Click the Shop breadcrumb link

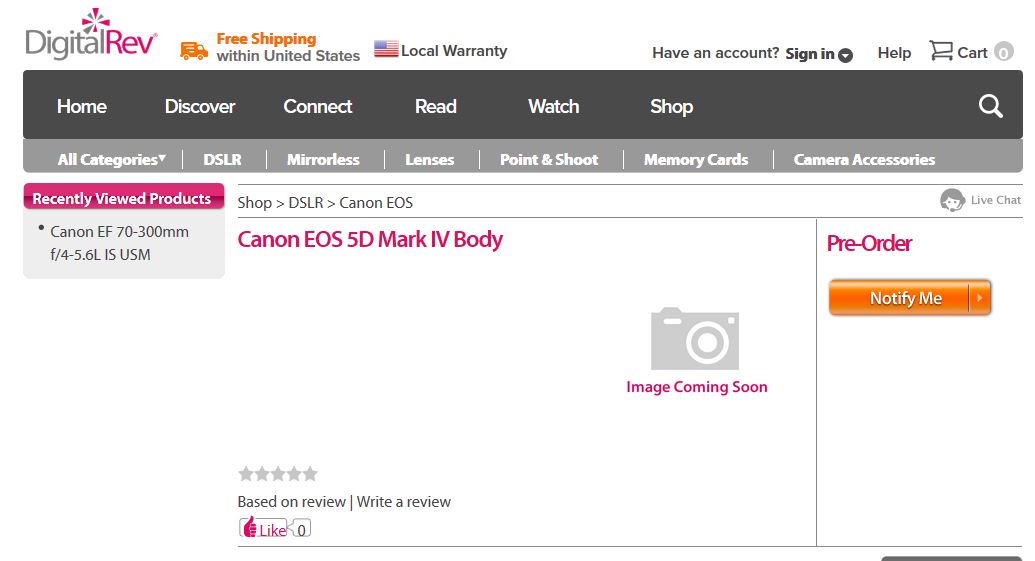point(255,203)
